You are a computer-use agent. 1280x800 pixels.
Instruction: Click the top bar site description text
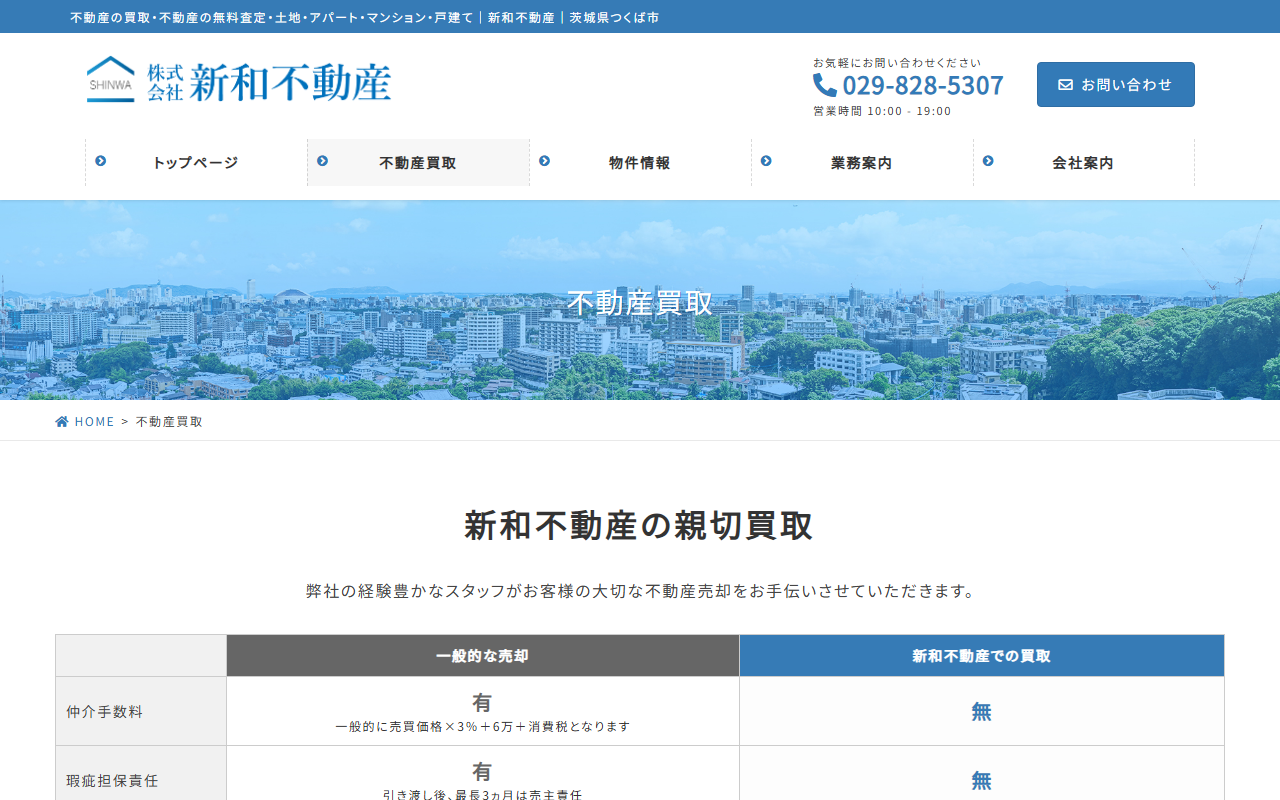[x=365, y=17]
